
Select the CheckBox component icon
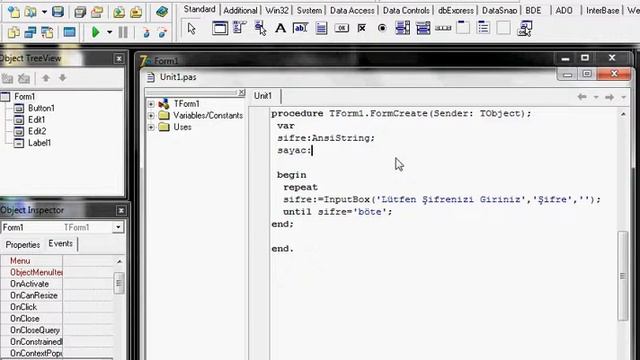point(362,28)
